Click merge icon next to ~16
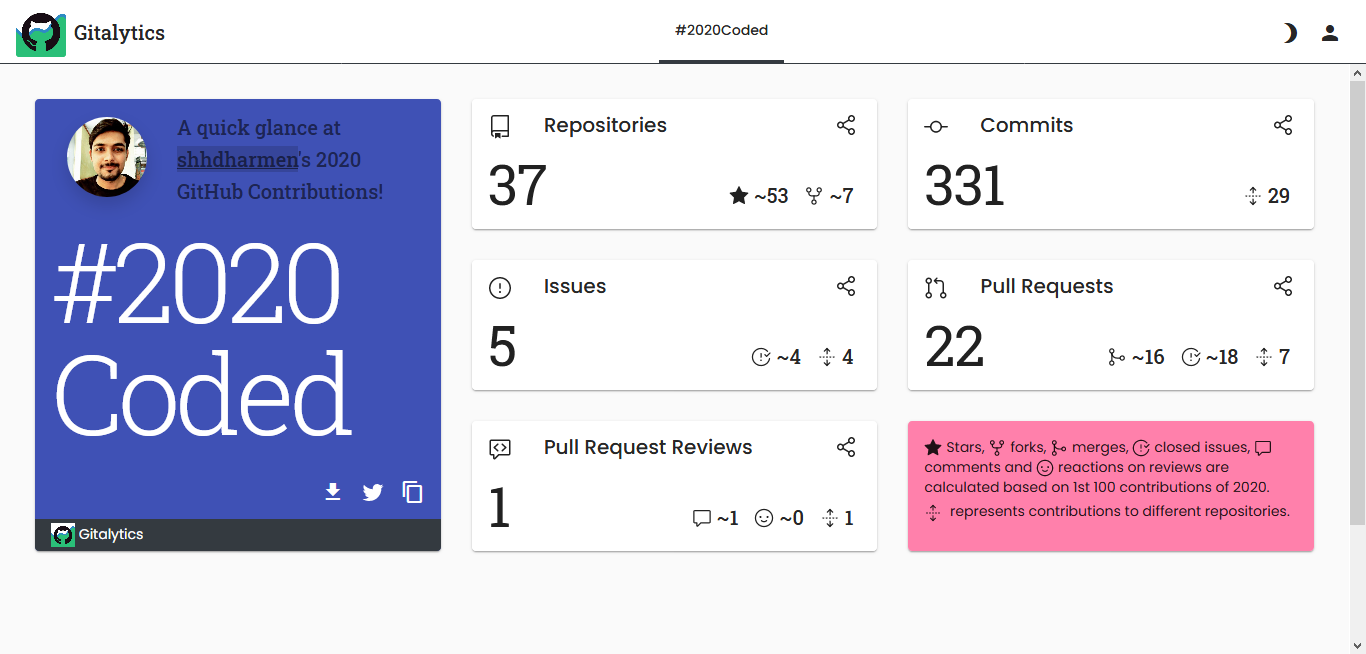 tap(1116, 357)
